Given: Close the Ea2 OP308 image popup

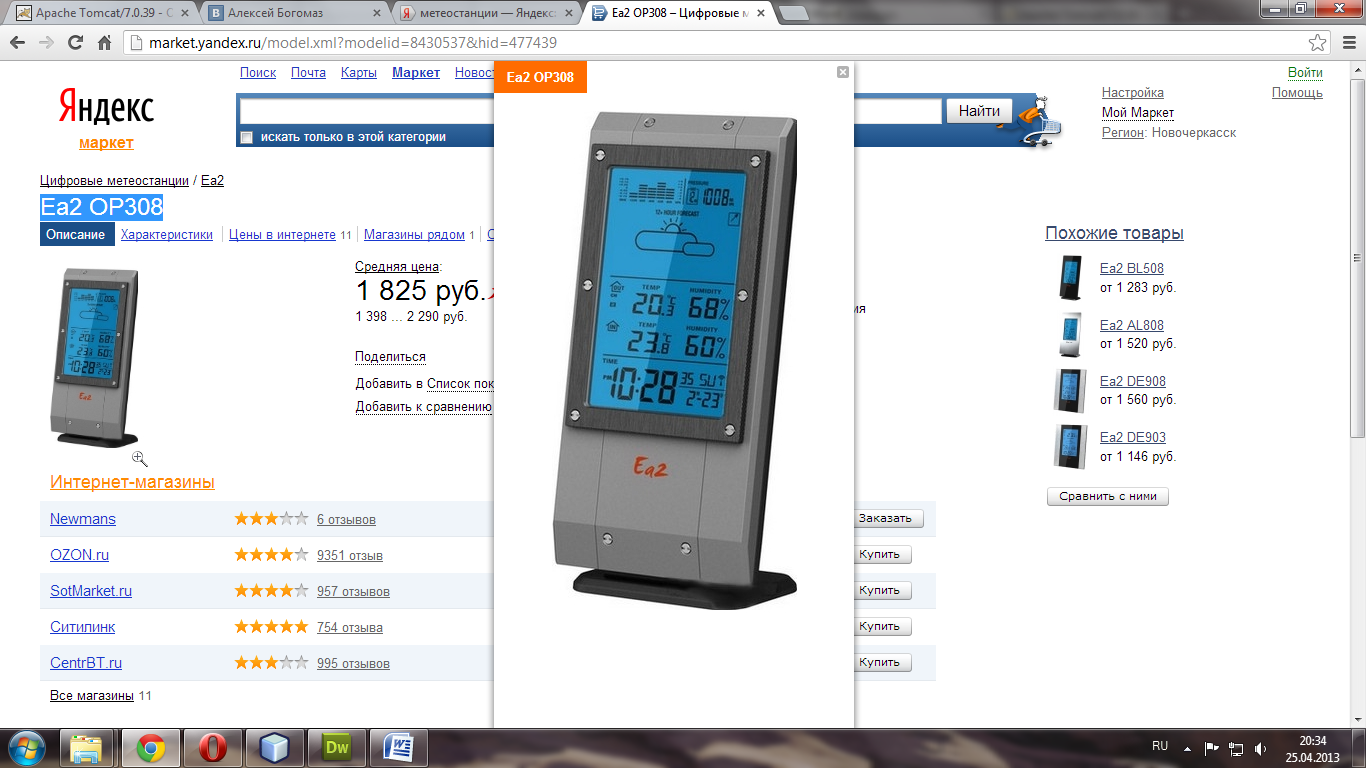Looking at the screenshot, I should [x=843, y=72].
